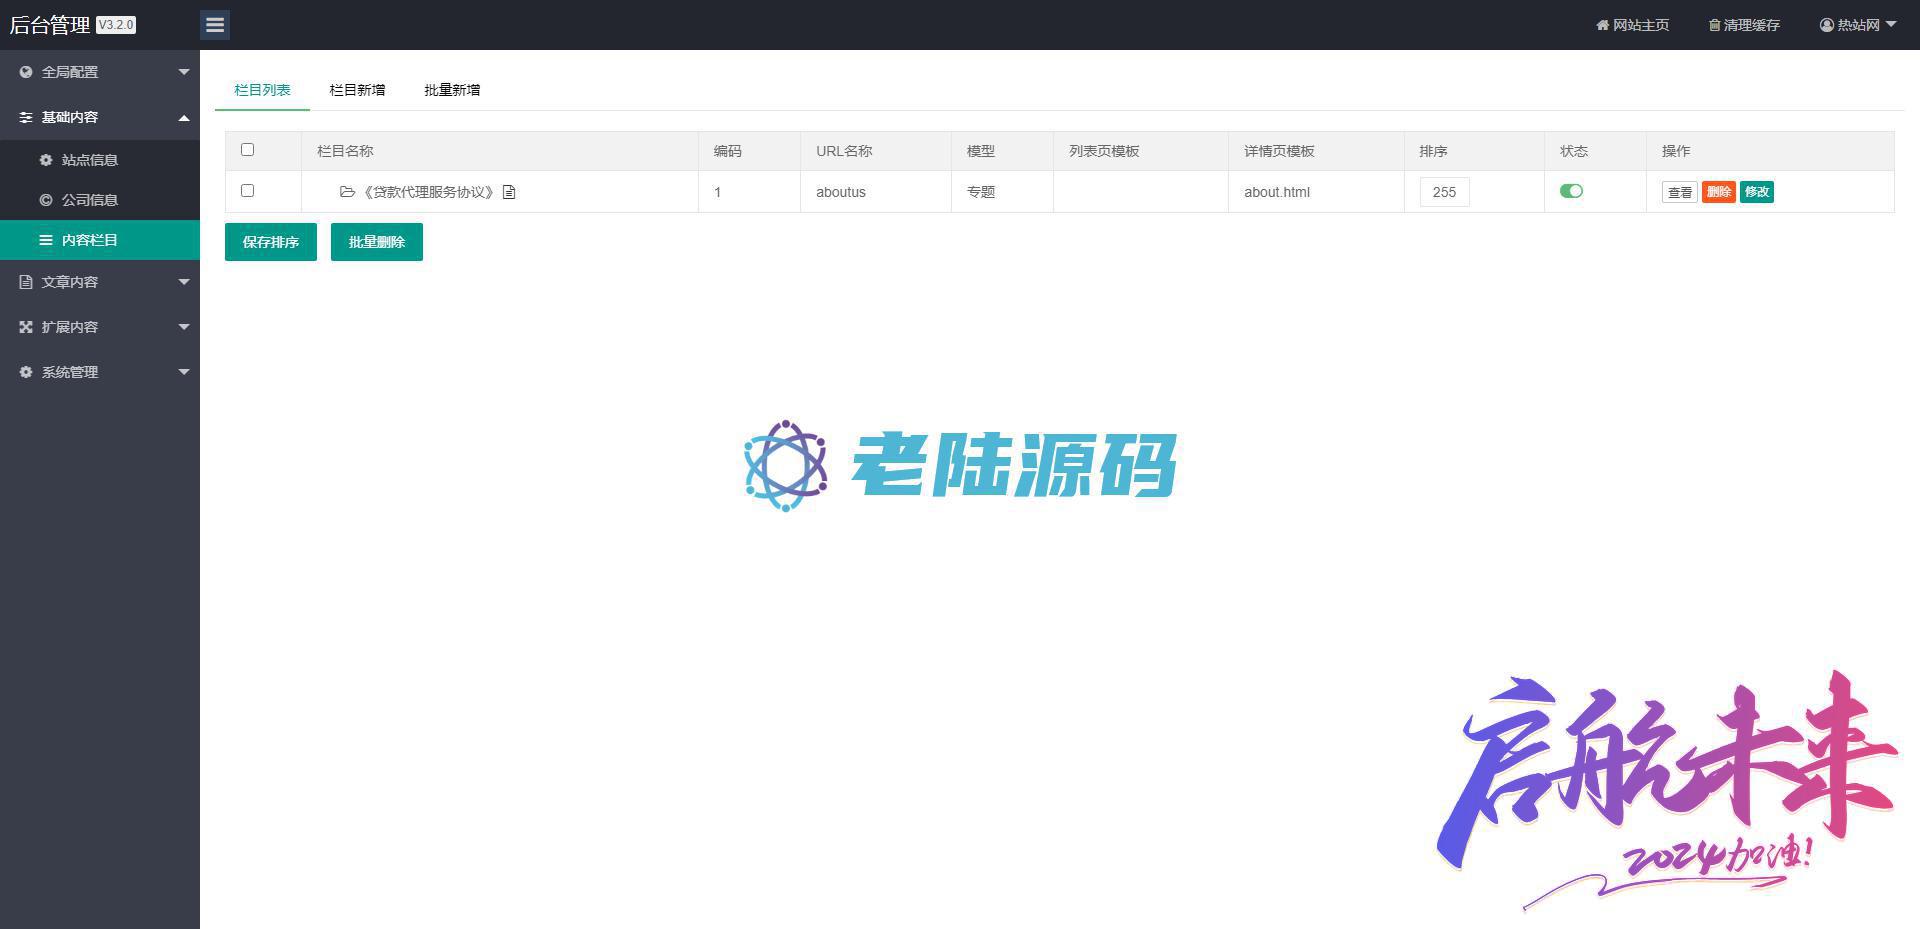The width and height of the screenshot is (1920, 929).
Task: Click the 站点信息 gear icon
Action: (46, 160)
